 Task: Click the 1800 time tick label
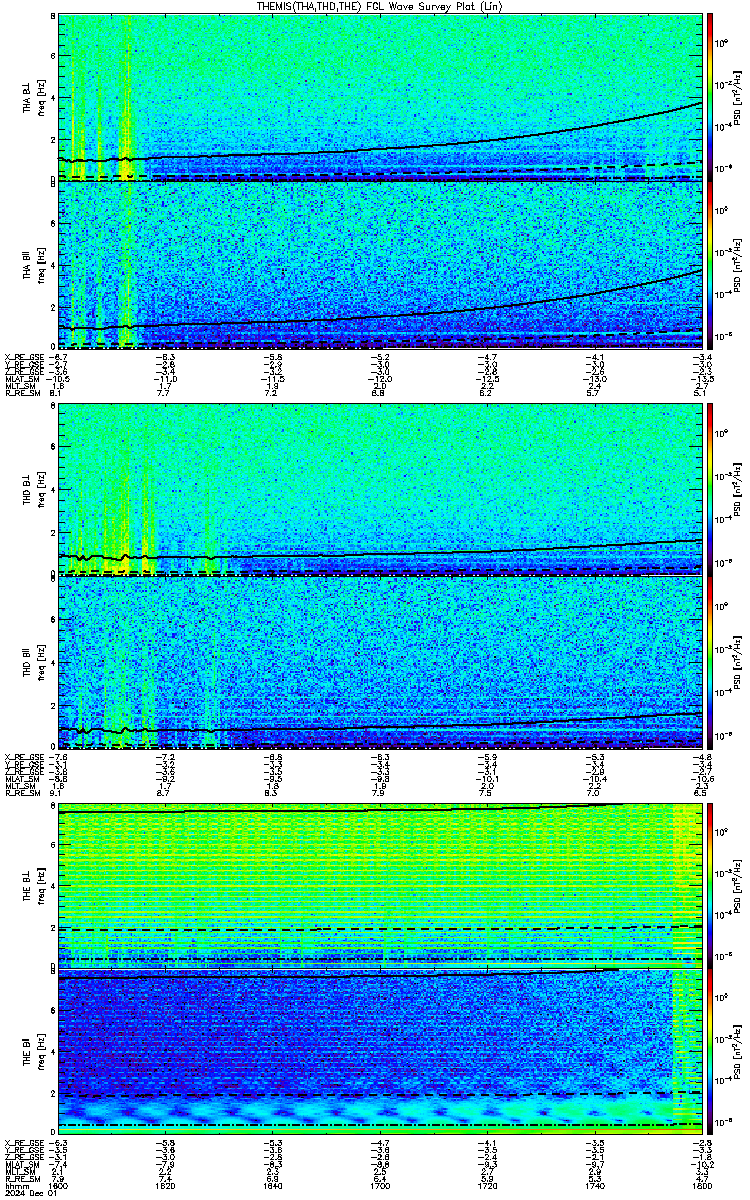[702, 1184]
